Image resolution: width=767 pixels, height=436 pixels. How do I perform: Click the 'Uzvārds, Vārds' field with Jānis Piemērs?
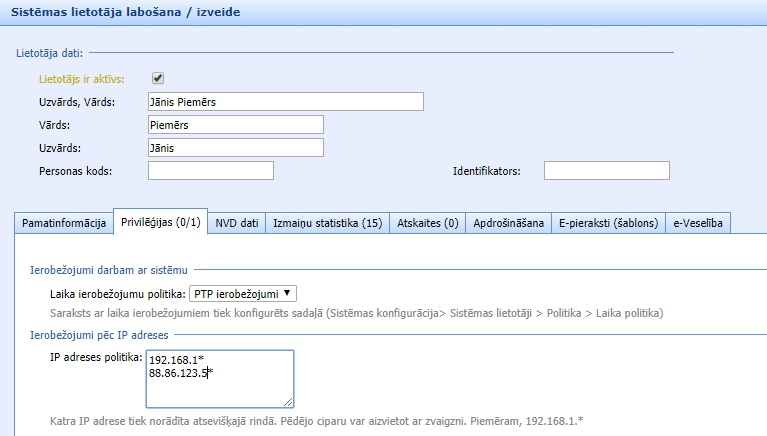pos(285,102)
